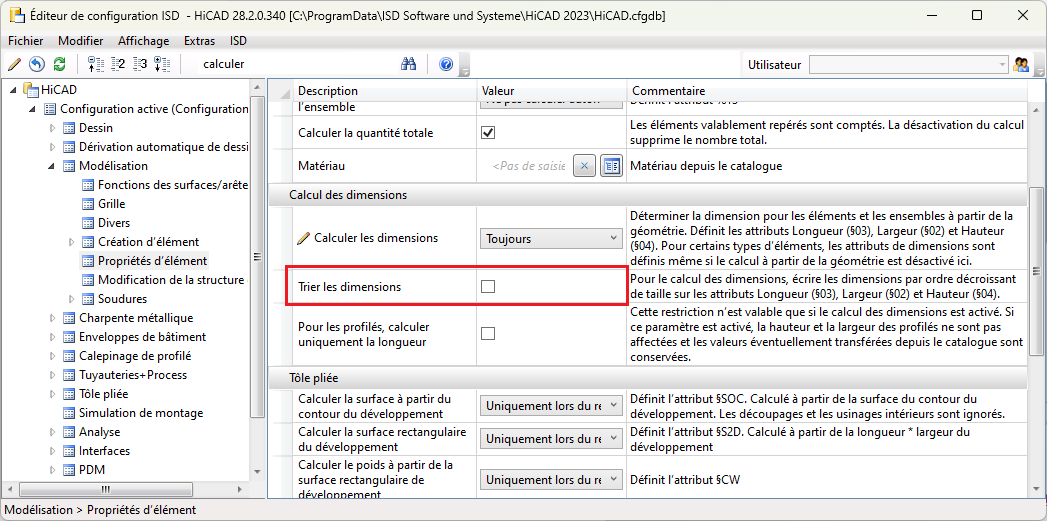Click the Simulation de montage icon

click(69, 413)
